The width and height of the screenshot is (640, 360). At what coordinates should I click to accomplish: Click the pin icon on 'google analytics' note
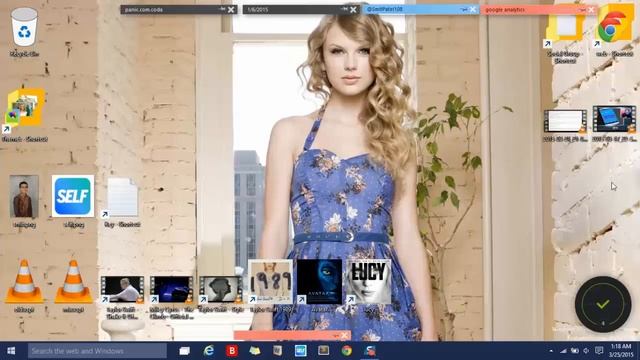pyautogui.click(x=582, y=9)
